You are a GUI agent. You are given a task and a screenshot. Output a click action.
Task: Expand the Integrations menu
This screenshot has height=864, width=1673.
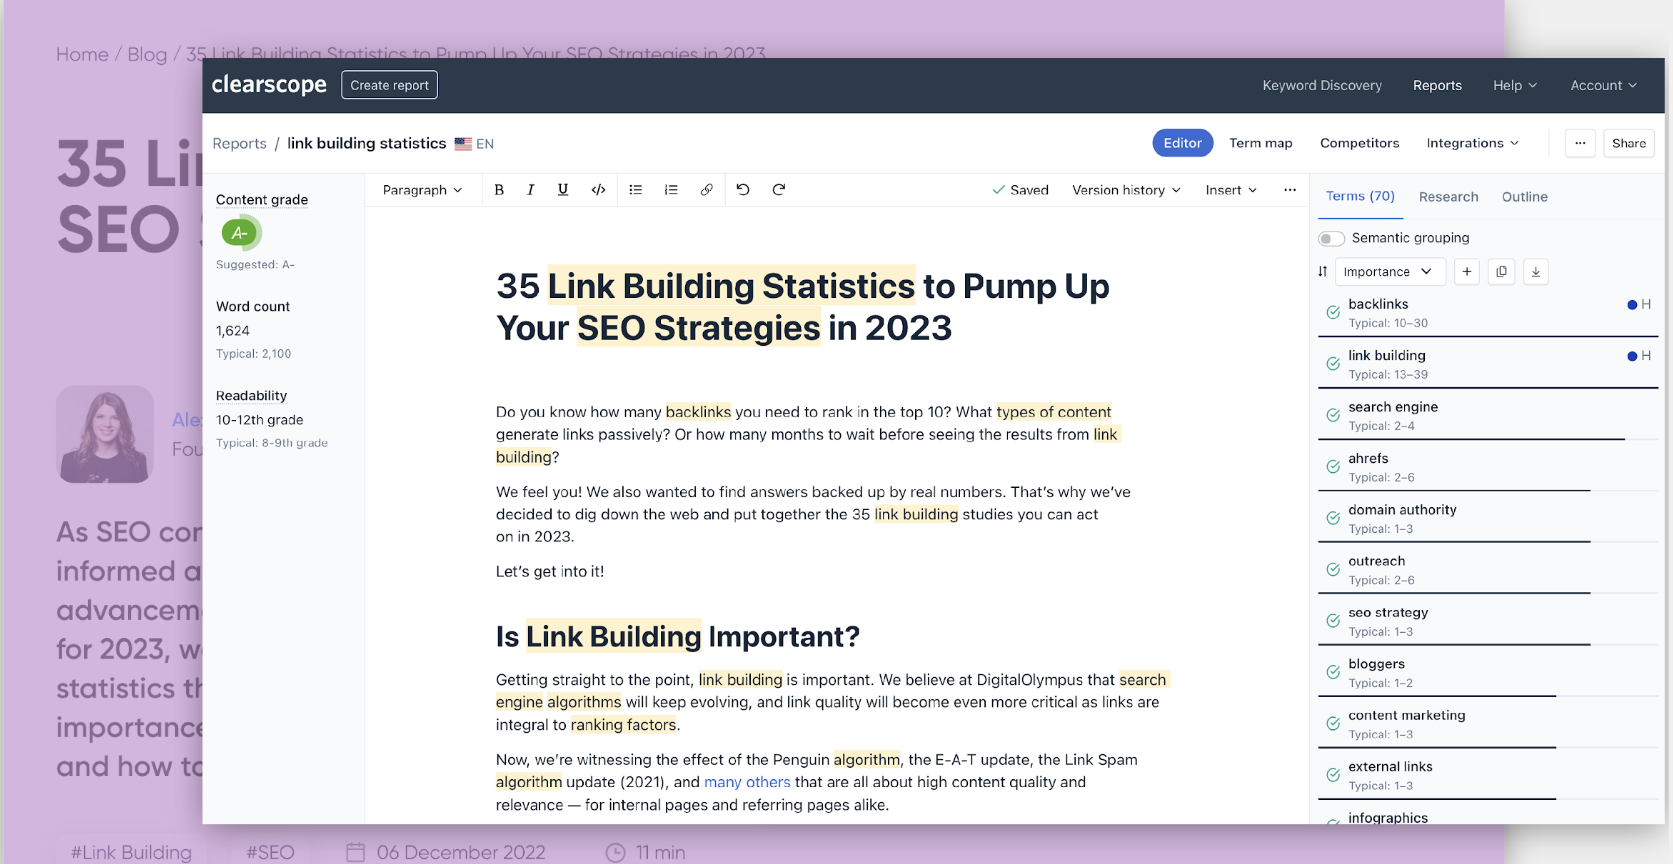[x=1472, y=143]
